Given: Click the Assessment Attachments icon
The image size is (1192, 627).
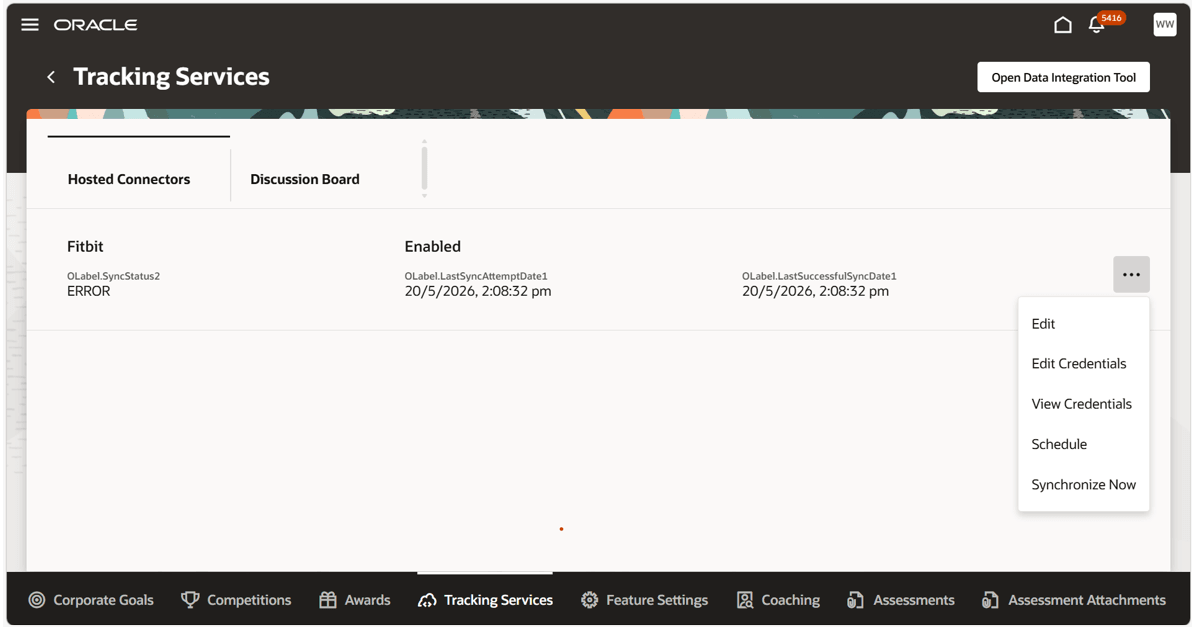Looking at the screenshot, I should click(990, 600).
